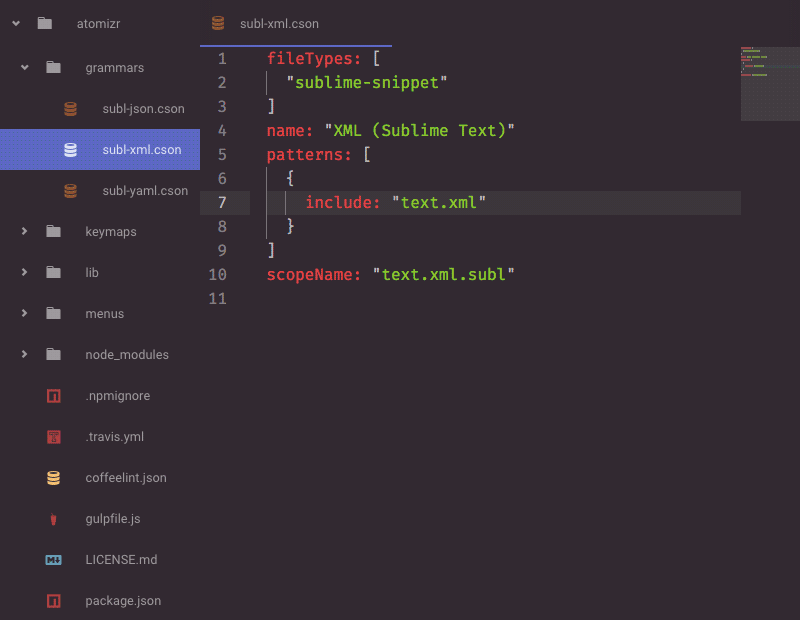The height and width of the screenshot is (620, 800).
Task: Click the database icon on the subl-xml.cson tab
Action: (219, 24)
